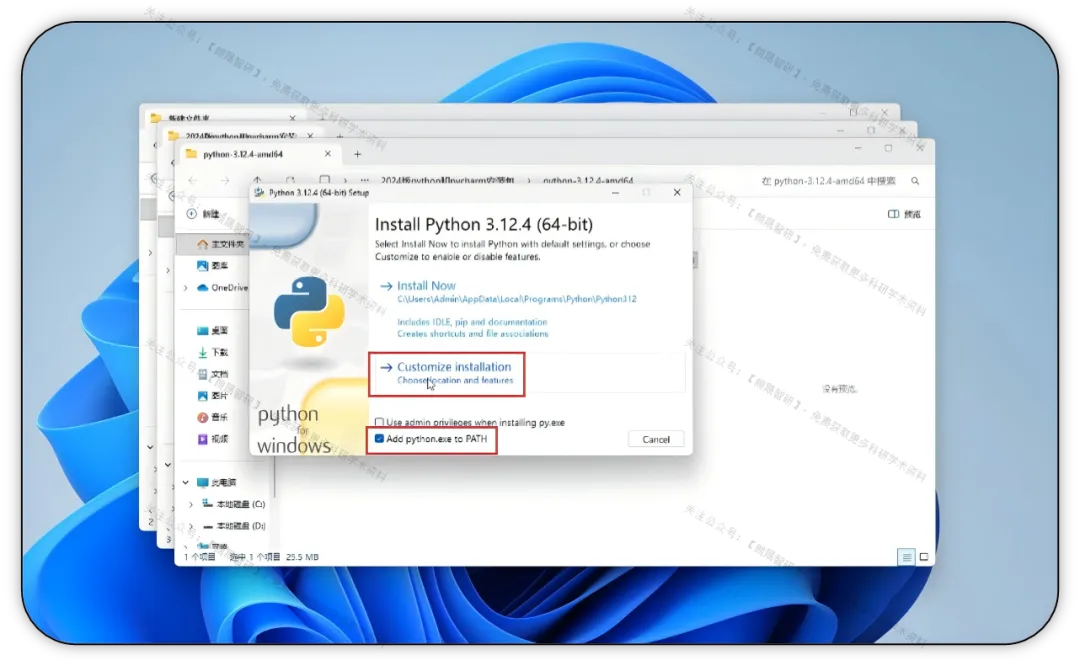Click search box in python-3.12.4-amd64 window
The height and width of the screenshot is (666, 1080).
click(829, 180)
